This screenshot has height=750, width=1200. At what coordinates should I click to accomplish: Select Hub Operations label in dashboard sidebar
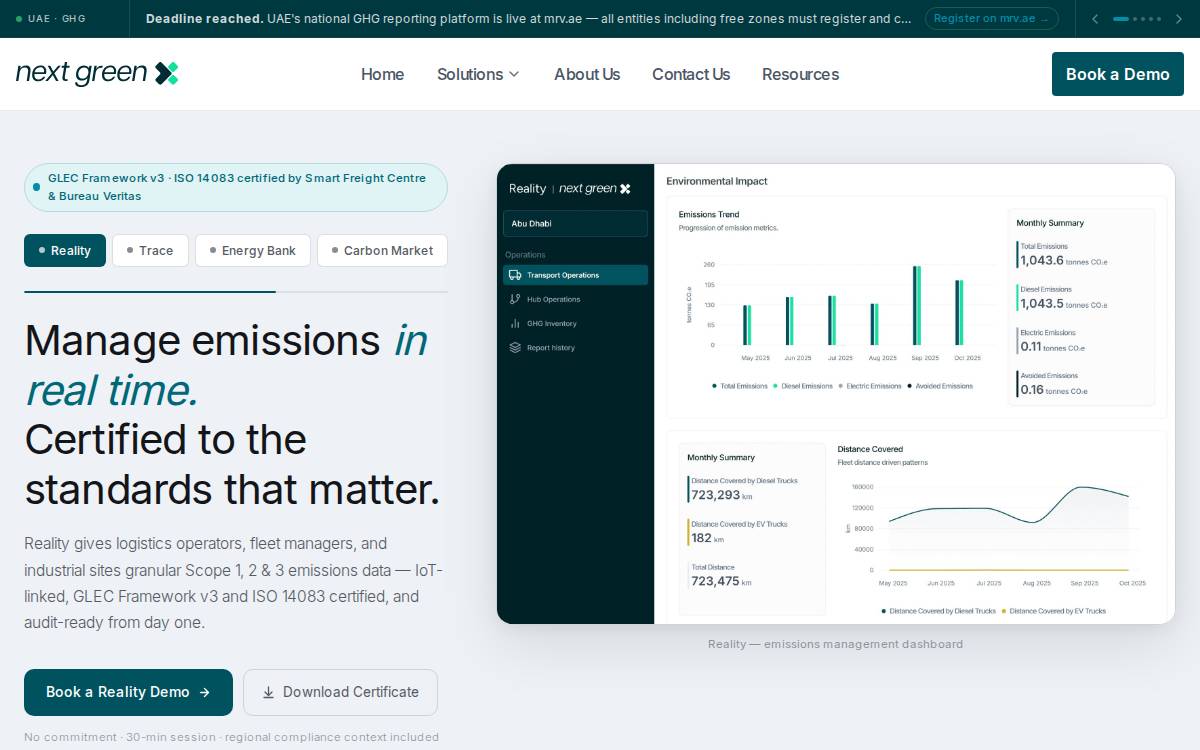(x=553, y=299)
